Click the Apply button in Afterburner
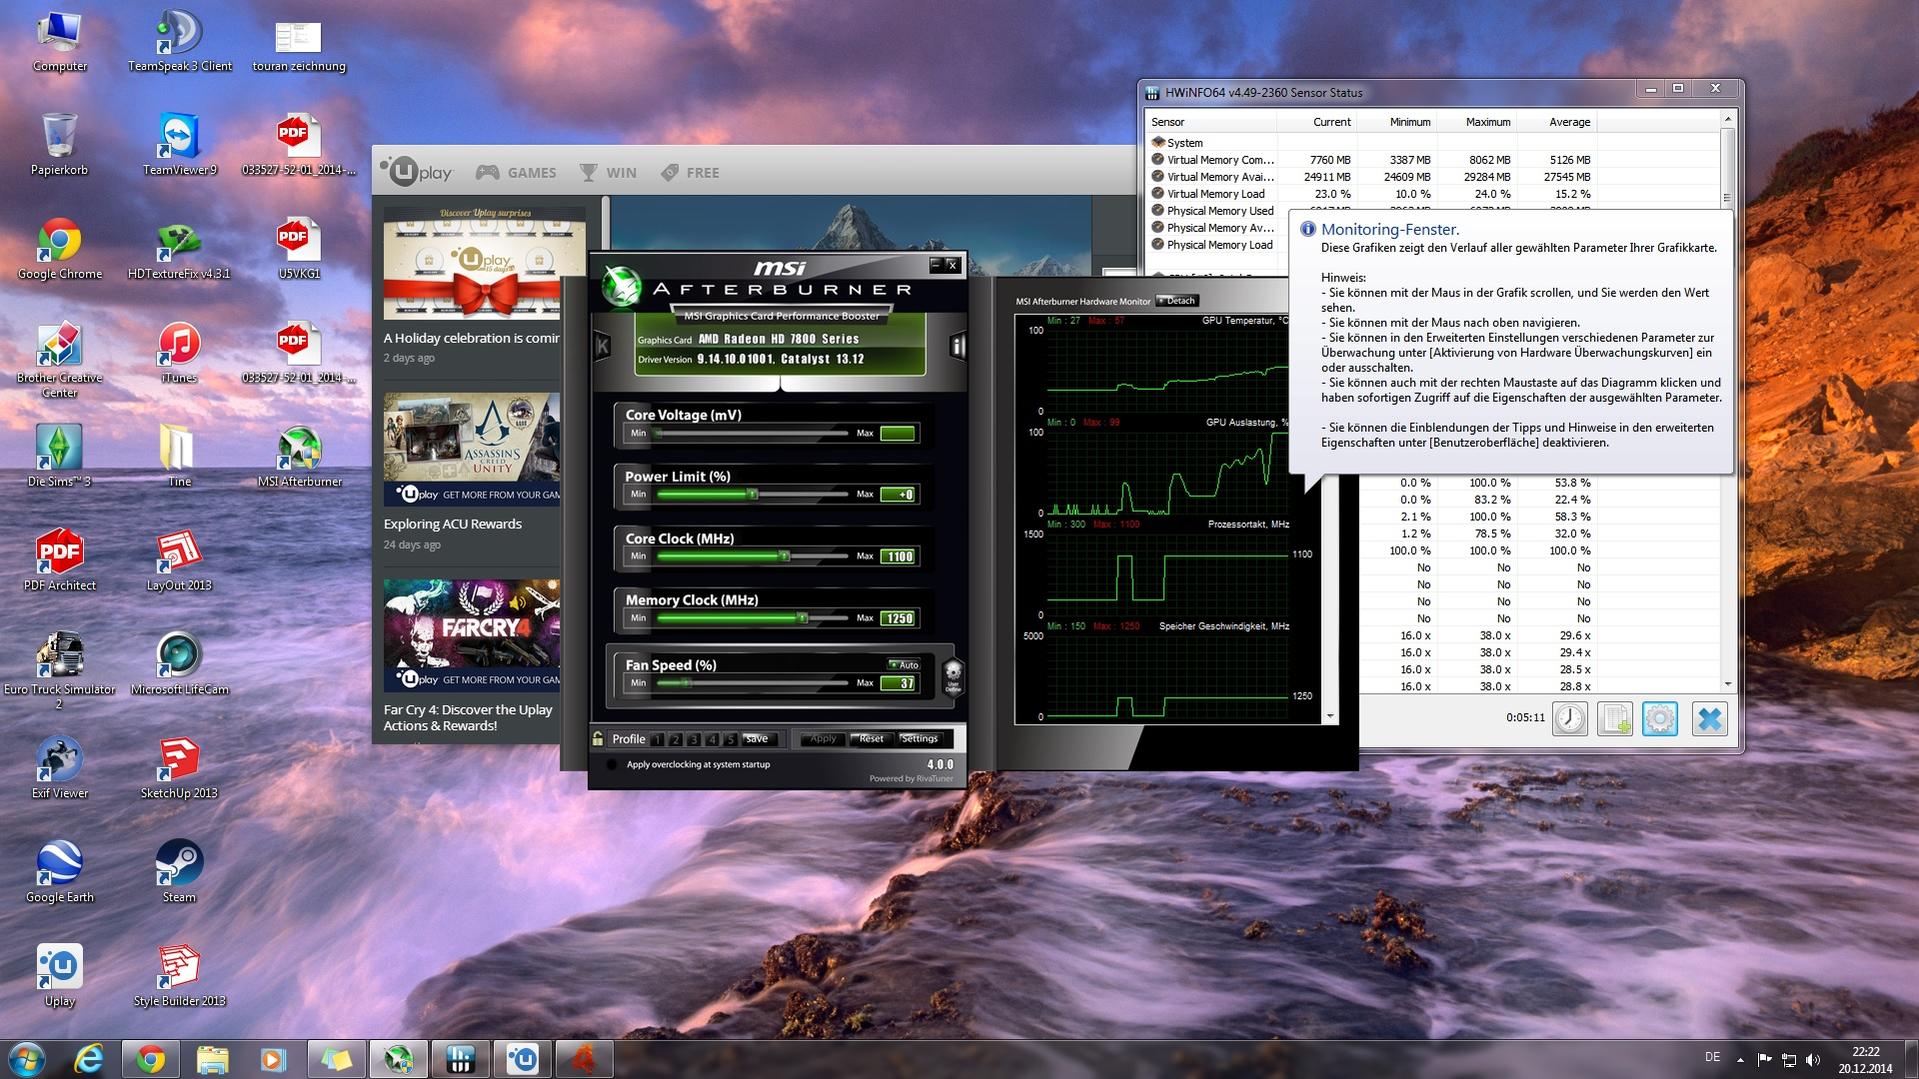Viewport: 1919px width, 1079px height. click(x=823, y=739)
